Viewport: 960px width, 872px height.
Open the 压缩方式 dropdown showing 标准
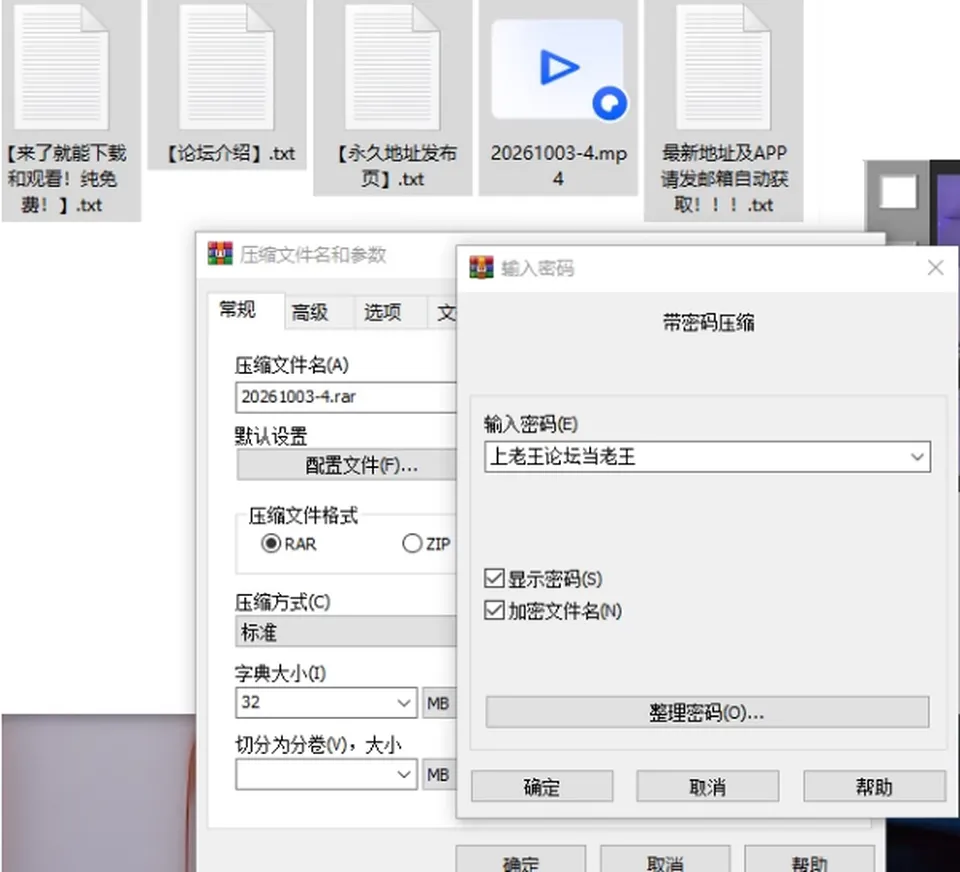point(346,631)
